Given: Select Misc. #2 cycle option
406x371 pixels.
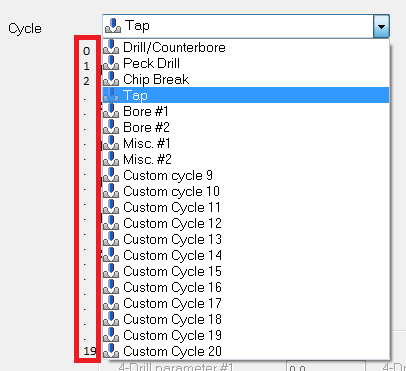Looking at the screenshot, I should coord(246,159).
